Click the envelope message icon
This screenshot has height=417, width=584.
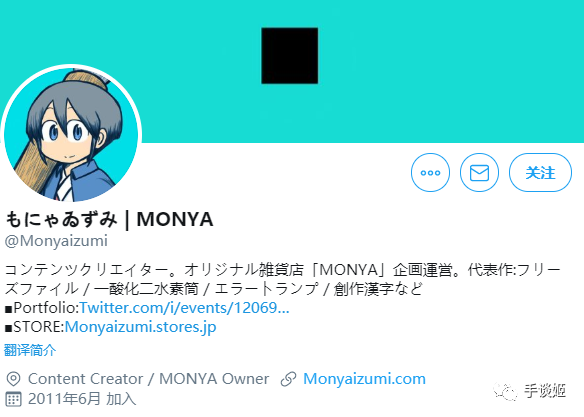point(479,172)
